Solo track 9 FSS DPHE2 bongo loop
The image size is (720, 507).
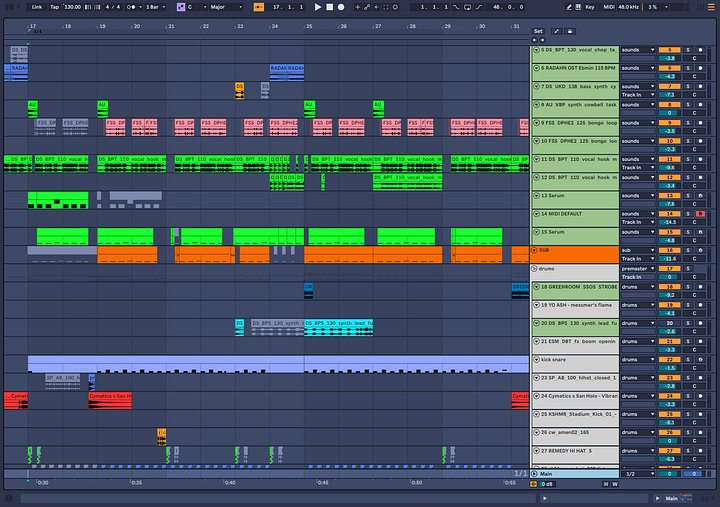tap(688, 123)
